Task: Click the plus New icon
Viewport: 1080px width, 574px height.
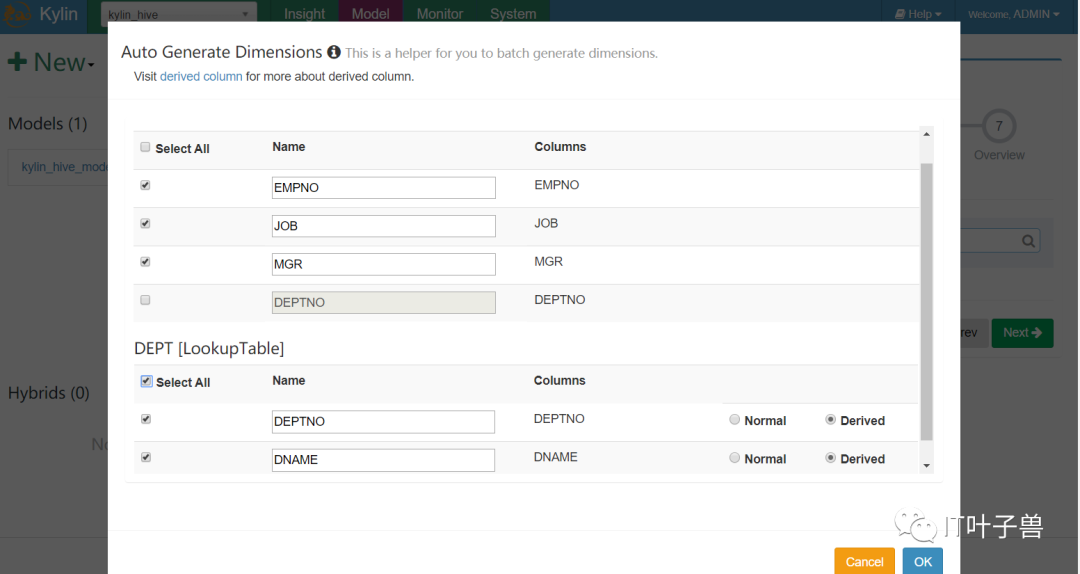Action: pos(17,62)
